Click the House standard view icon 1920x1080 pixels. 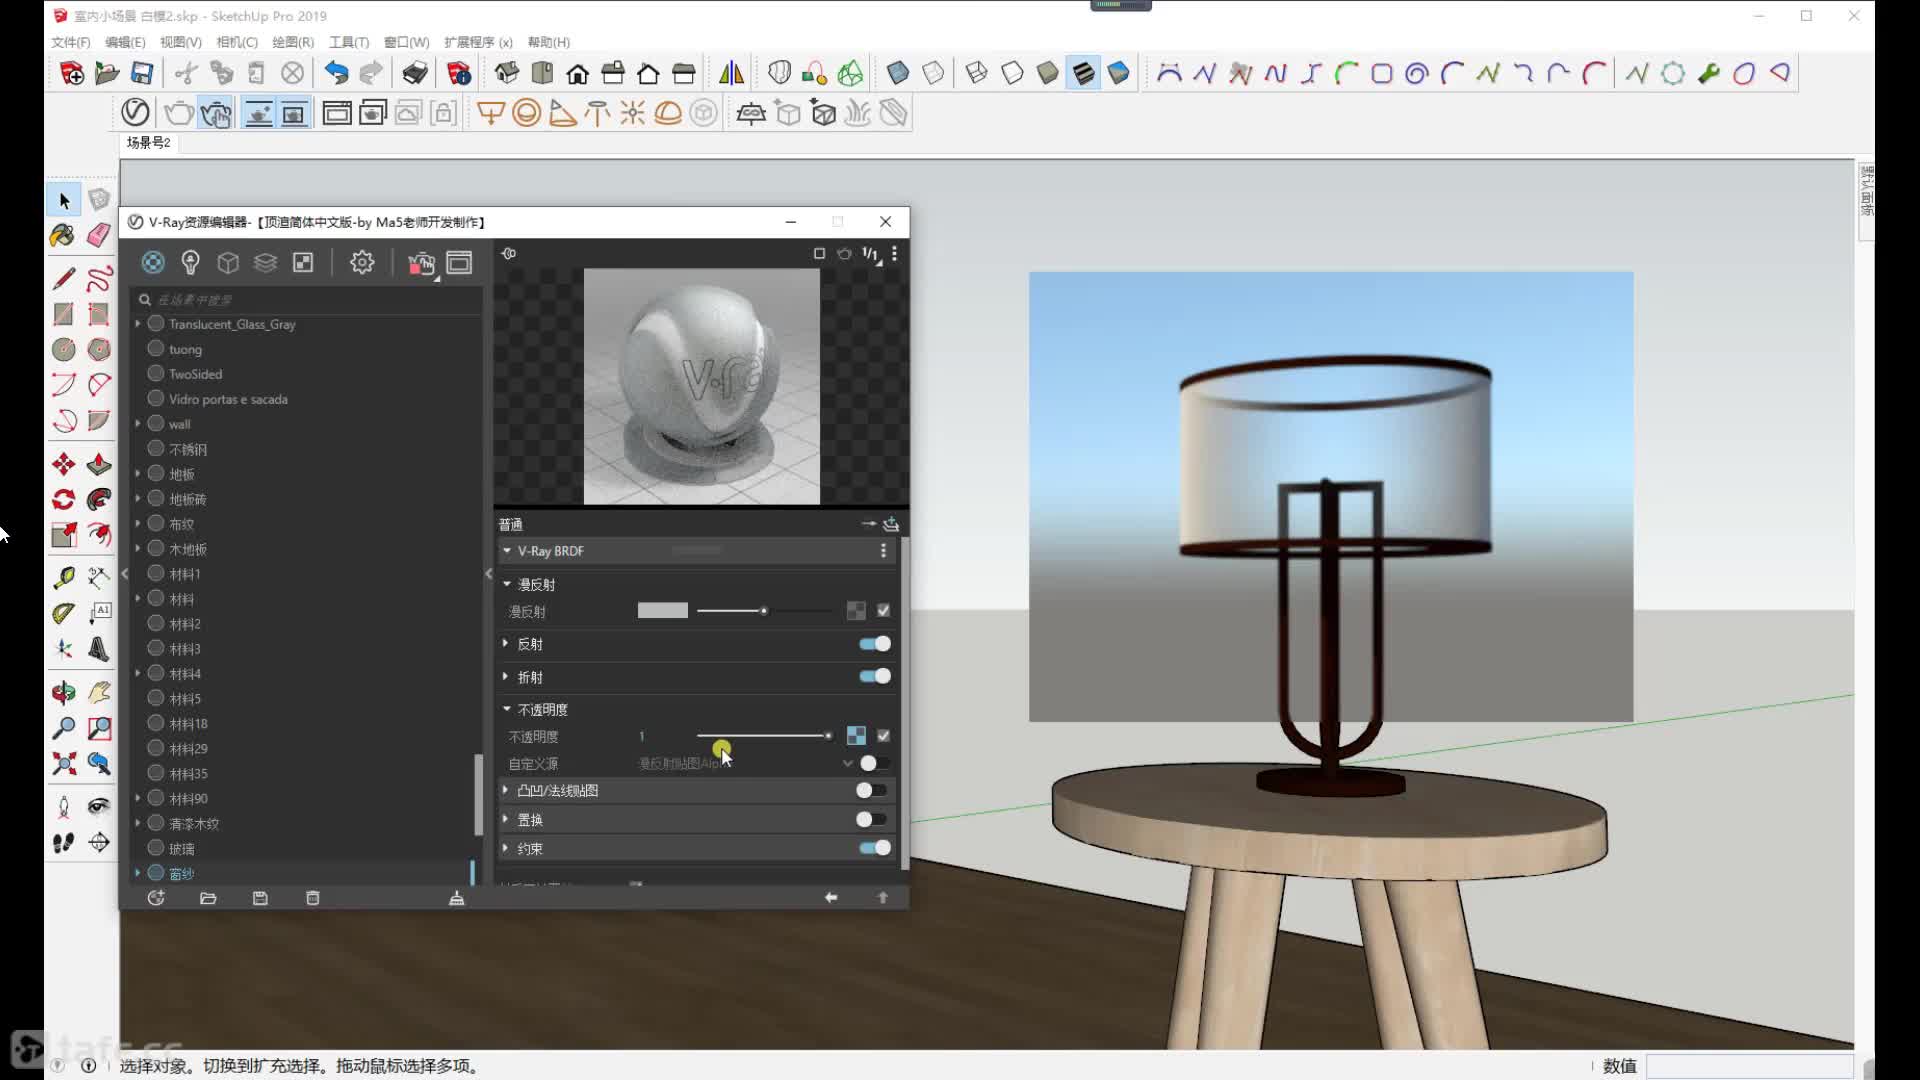pos(577,74)
